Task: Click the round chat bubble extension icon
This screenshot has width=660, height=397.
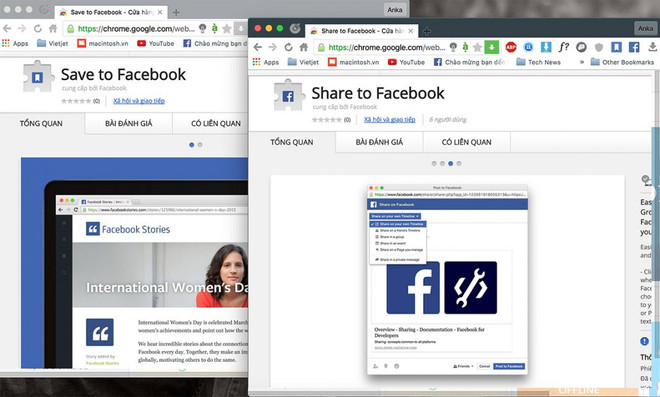Action: [581, 47]
